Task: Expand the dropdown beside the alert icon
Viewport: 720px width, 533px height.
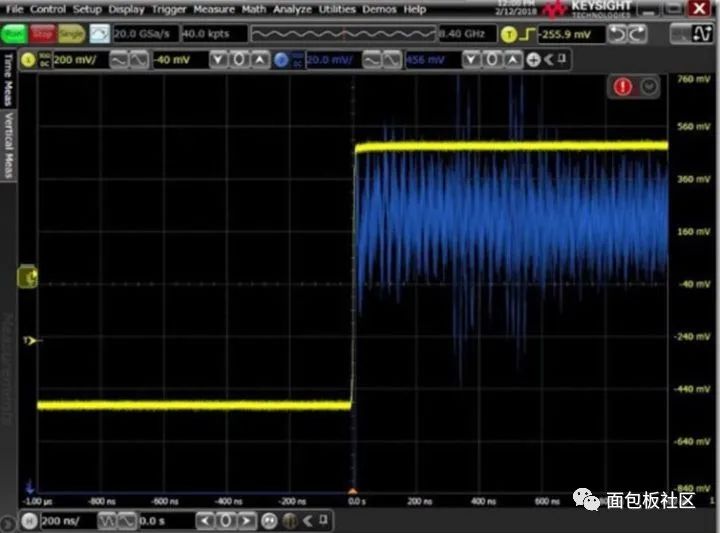Action: click(x=649, y=86)
